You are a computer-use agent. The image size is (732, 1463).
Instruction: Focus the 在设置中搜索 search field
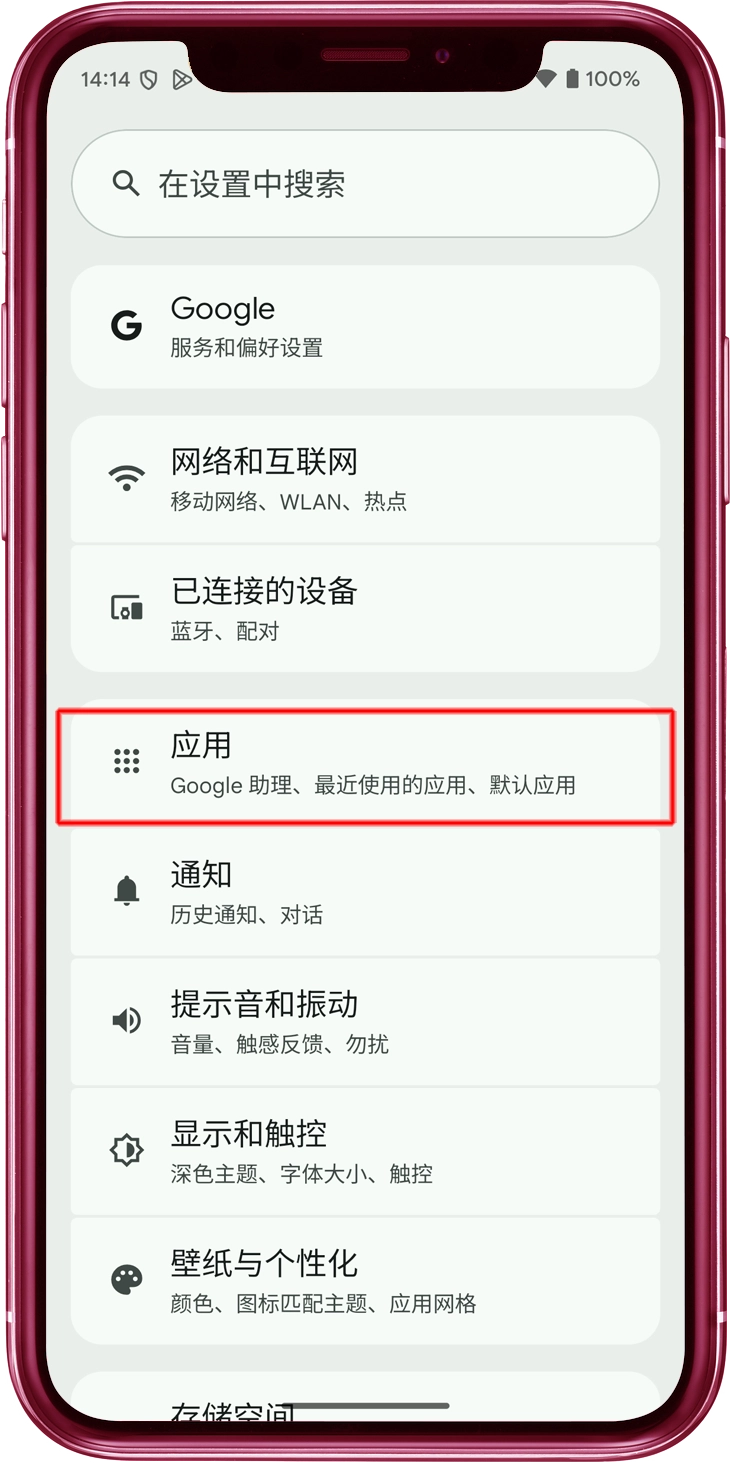click(365, 184)
